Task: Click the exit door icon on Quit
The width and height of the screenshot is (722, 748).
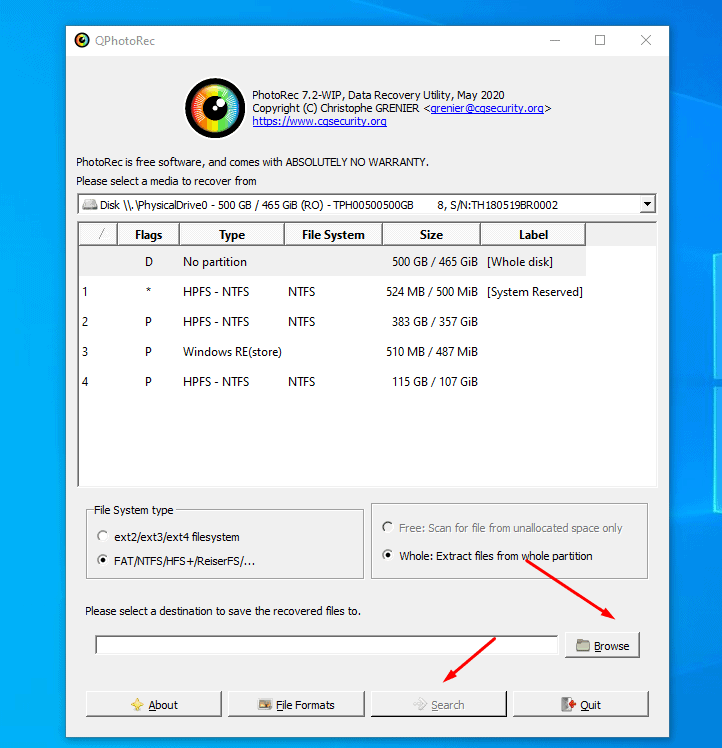Action: click(x=567, y=705)
